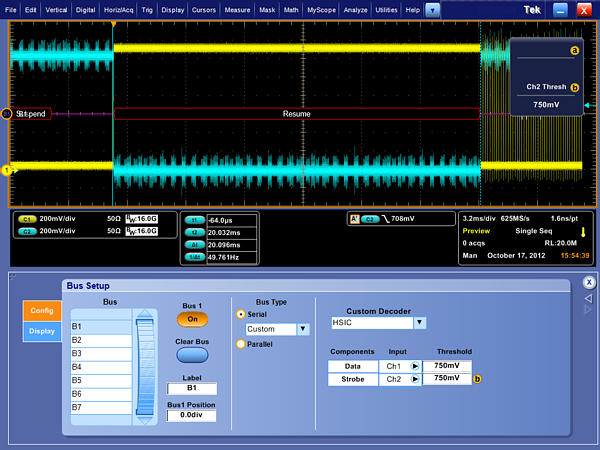This screenshot has width=600, height=450.
Task: Click the C1 channel badge in readout
Action: point(28,217)
